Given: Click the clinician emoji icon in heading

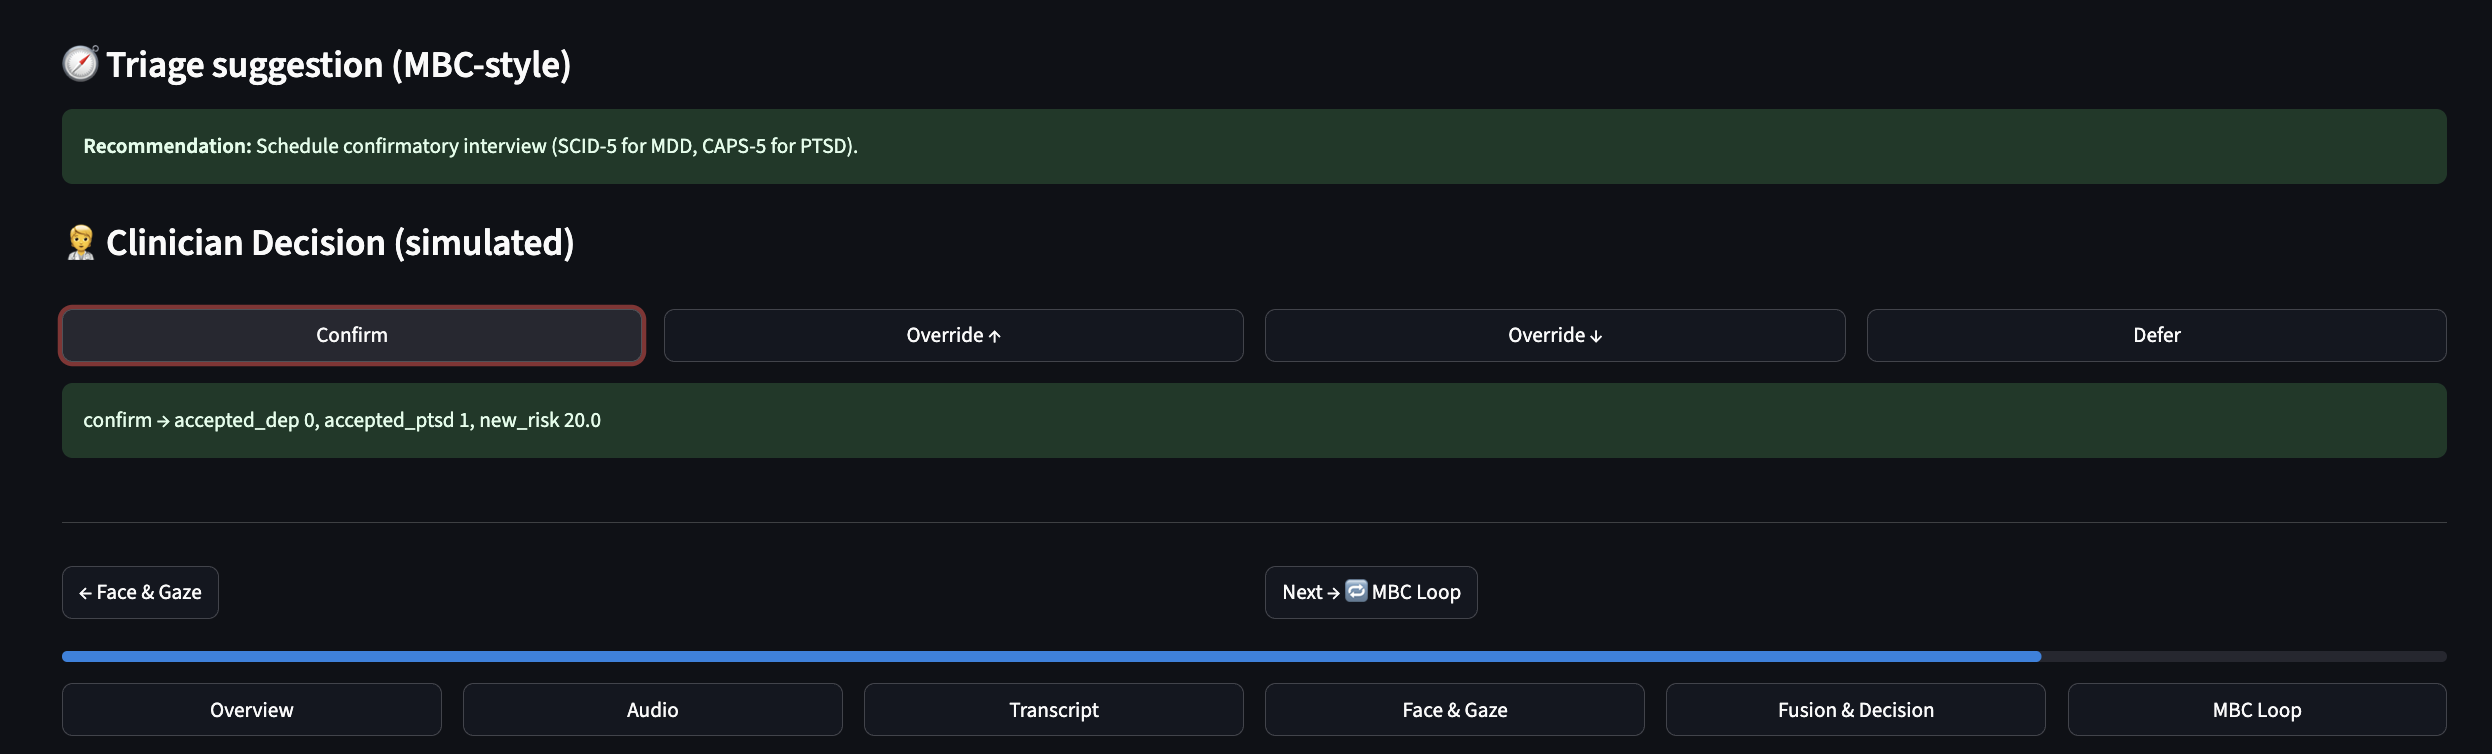Looking at the screenshot, I should 80,243.
